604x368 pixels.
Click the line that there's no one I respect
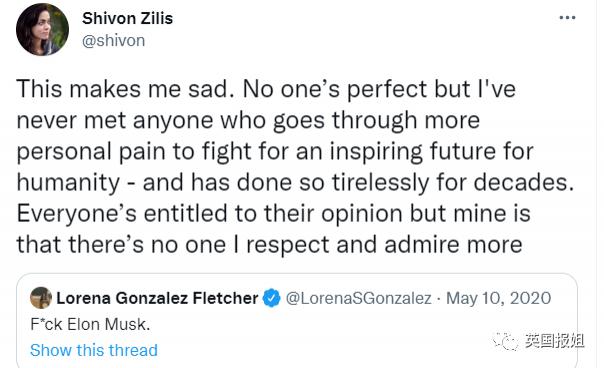point(269,245)
